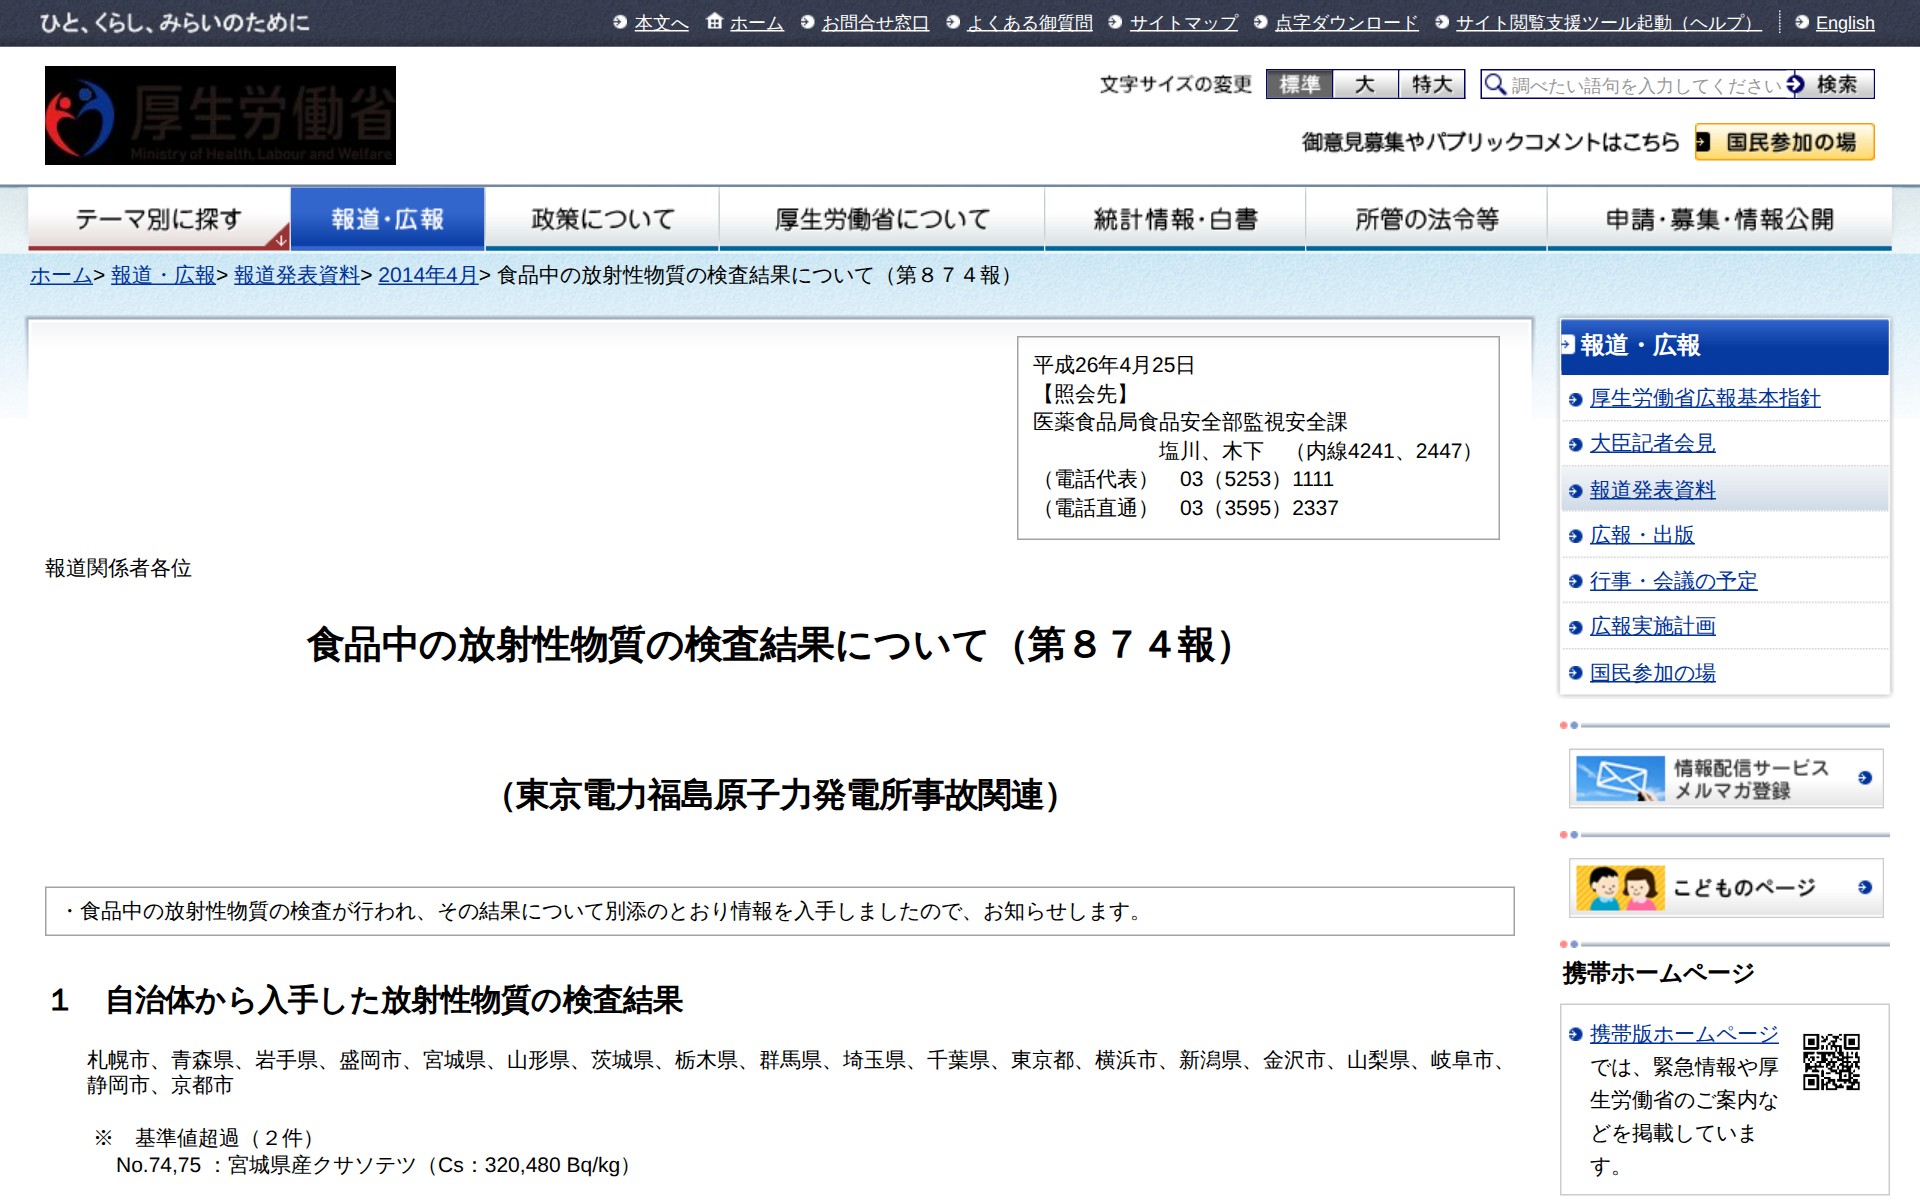Open the mail magazine registration banner
This screenshot has width=1920, height=1200.
click(x=1725, y=778)
